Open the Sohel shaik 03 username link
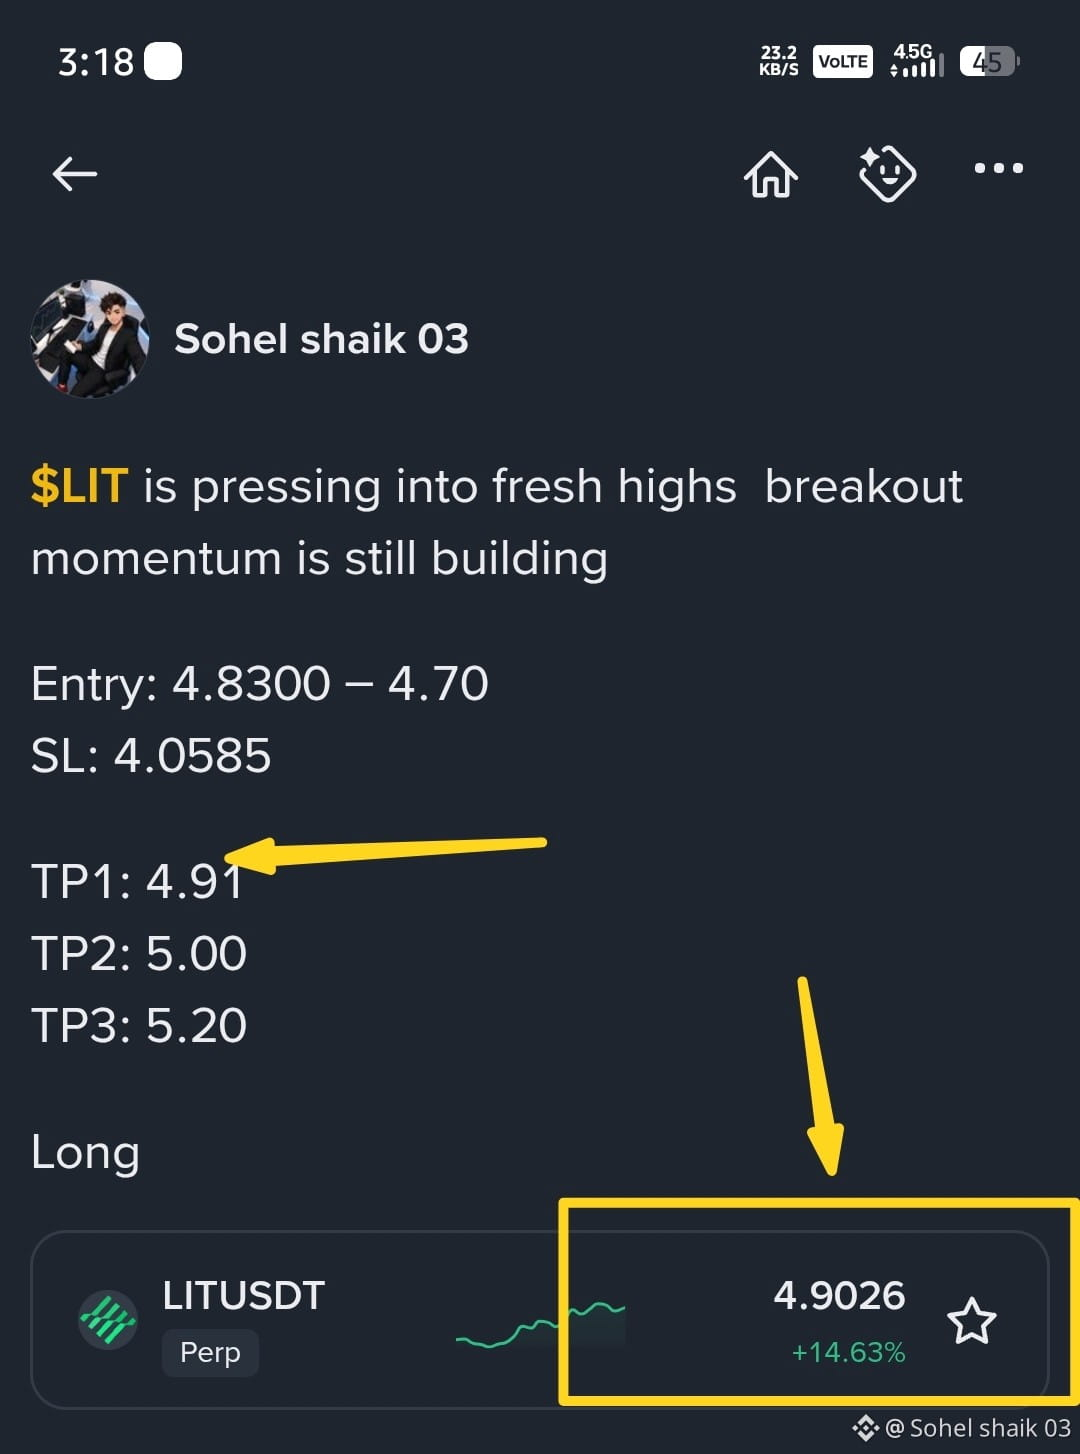The image size is (1080, 1454). pos(321,339)
